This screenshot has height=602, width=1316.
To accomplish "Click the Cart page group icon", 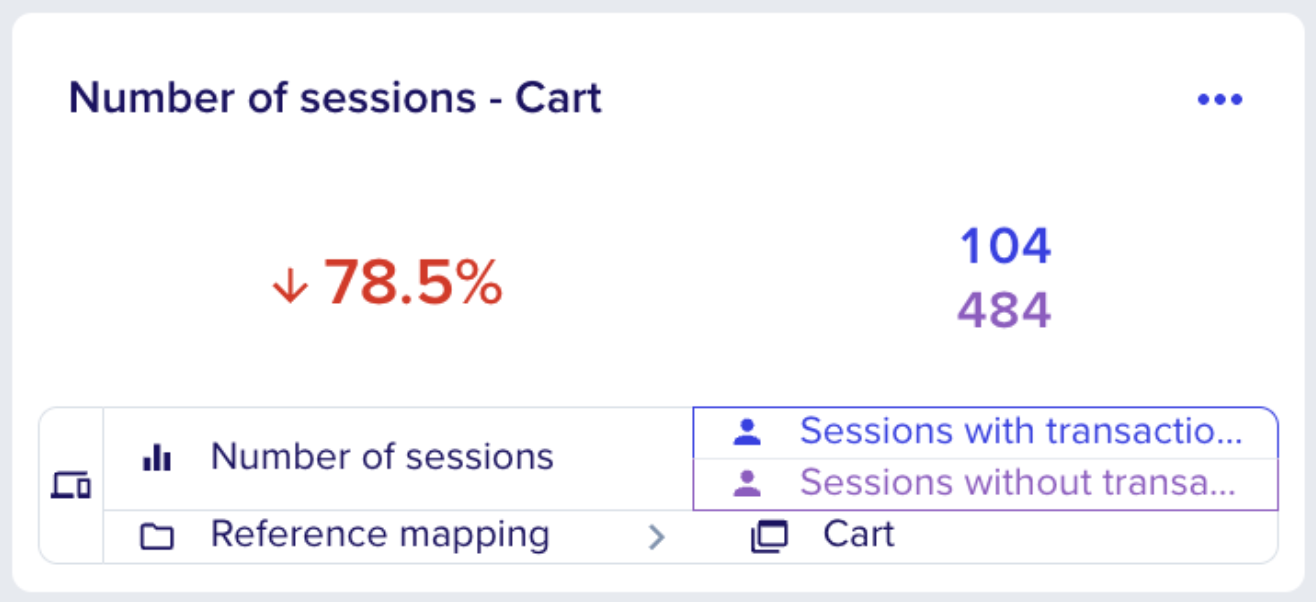I will 769,537.
